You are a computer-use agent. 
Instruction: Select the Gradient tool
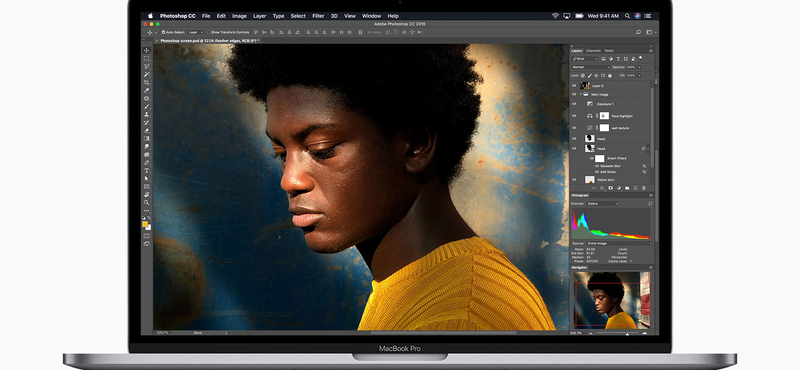pyautogui.click(x=147, y=138)
